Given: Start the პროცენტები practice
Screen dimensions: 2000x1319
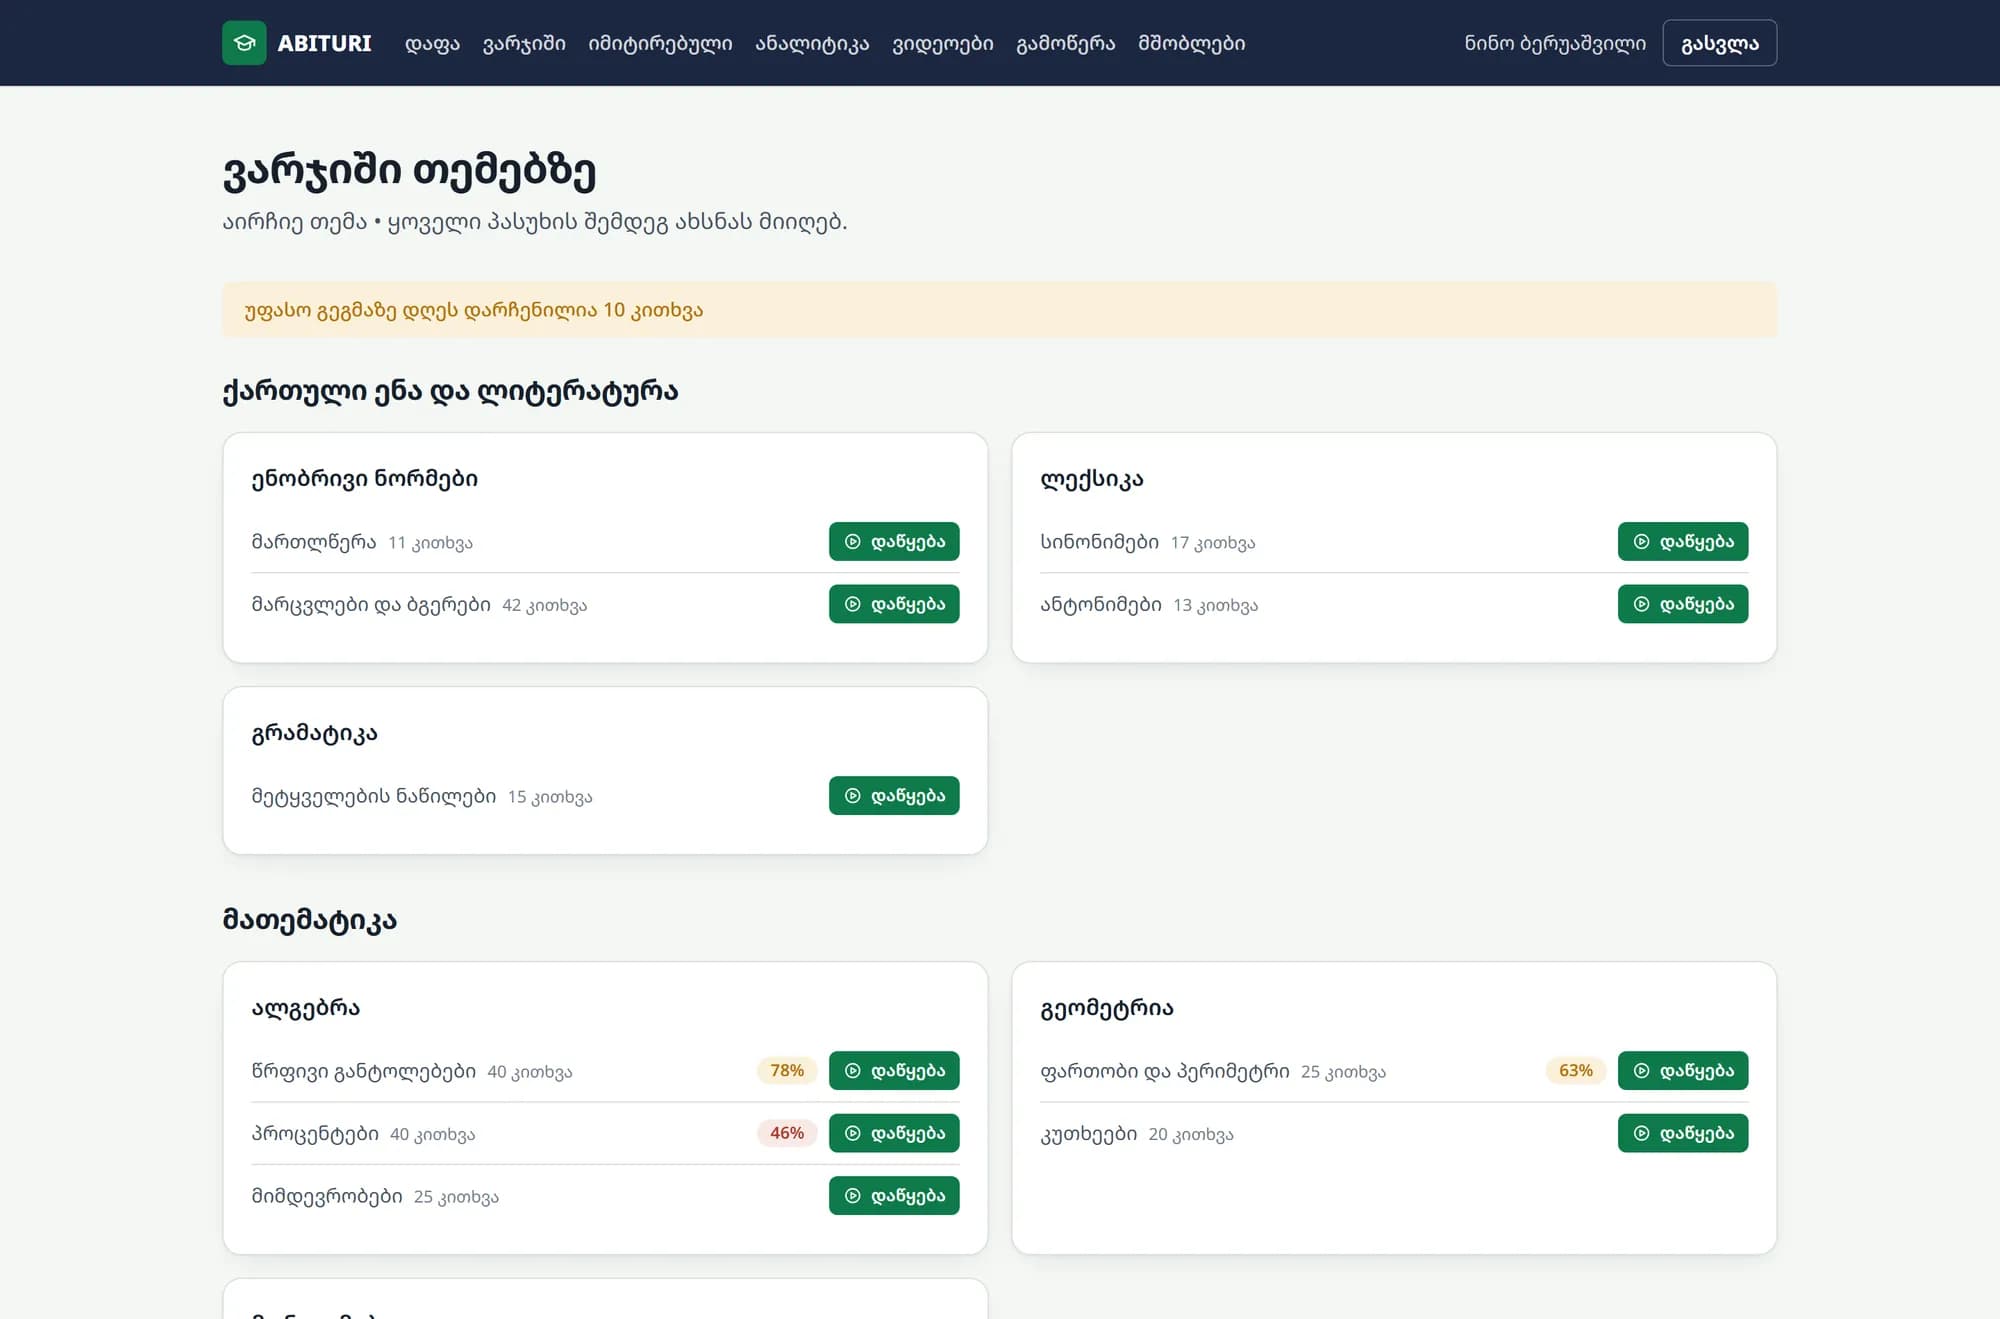Looking at the screenshot, I should (x=894, y=1133).
